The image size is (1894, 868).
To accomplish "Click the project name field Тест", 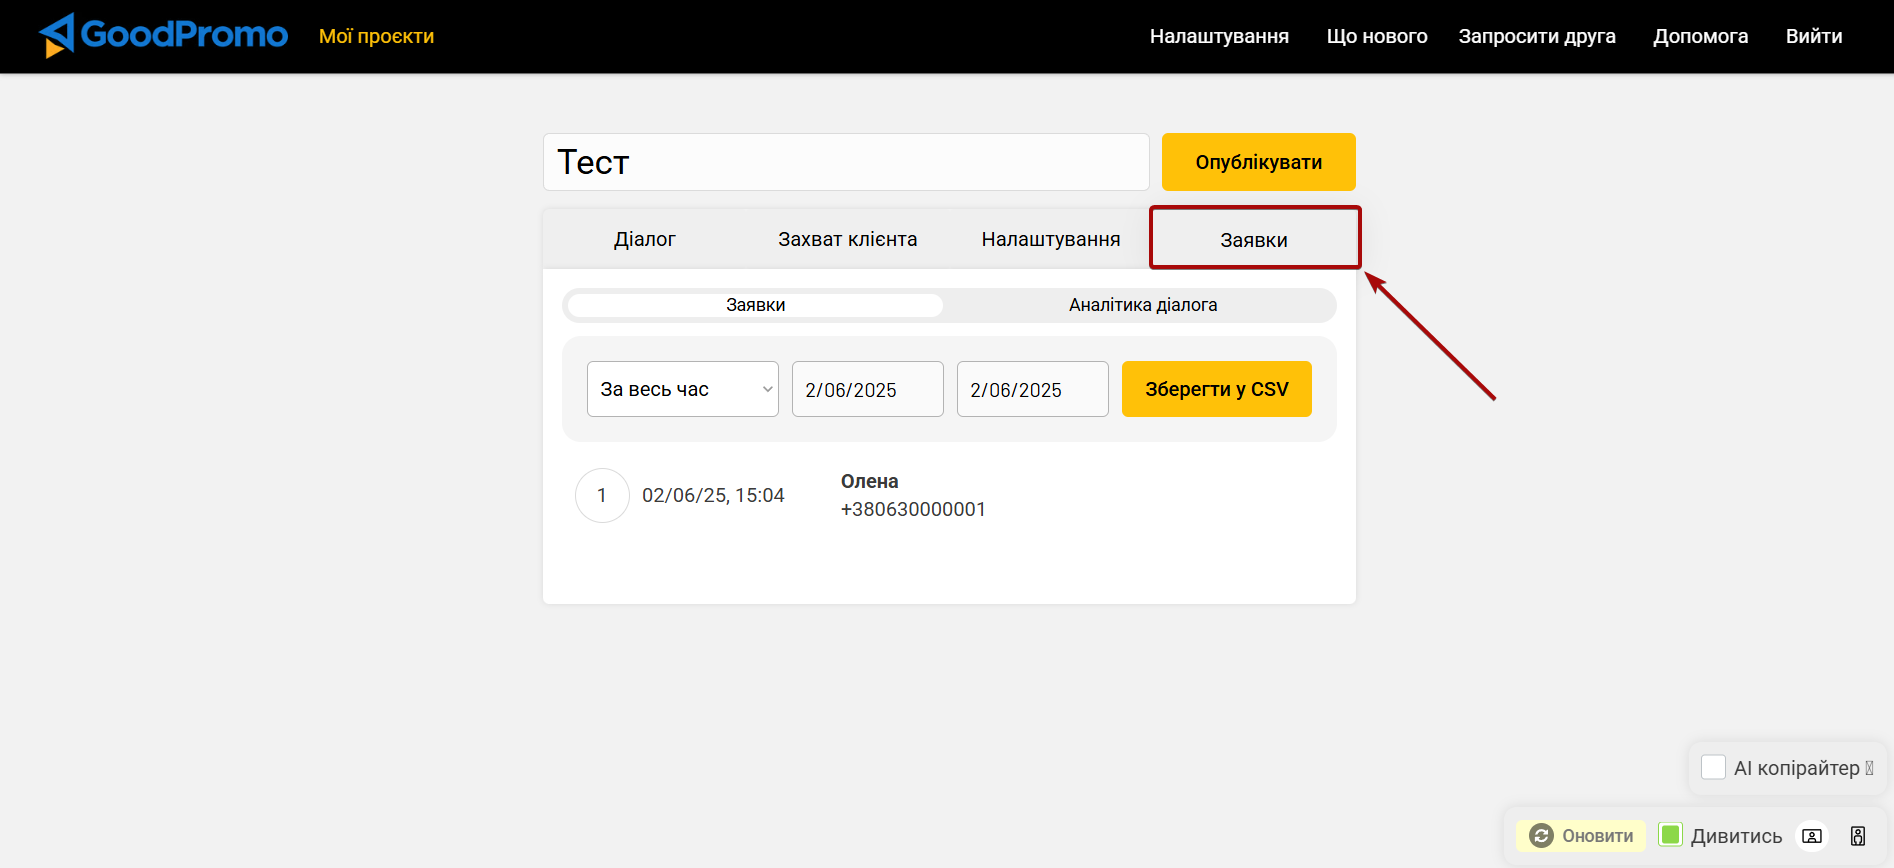I will (x=846, y=162).
